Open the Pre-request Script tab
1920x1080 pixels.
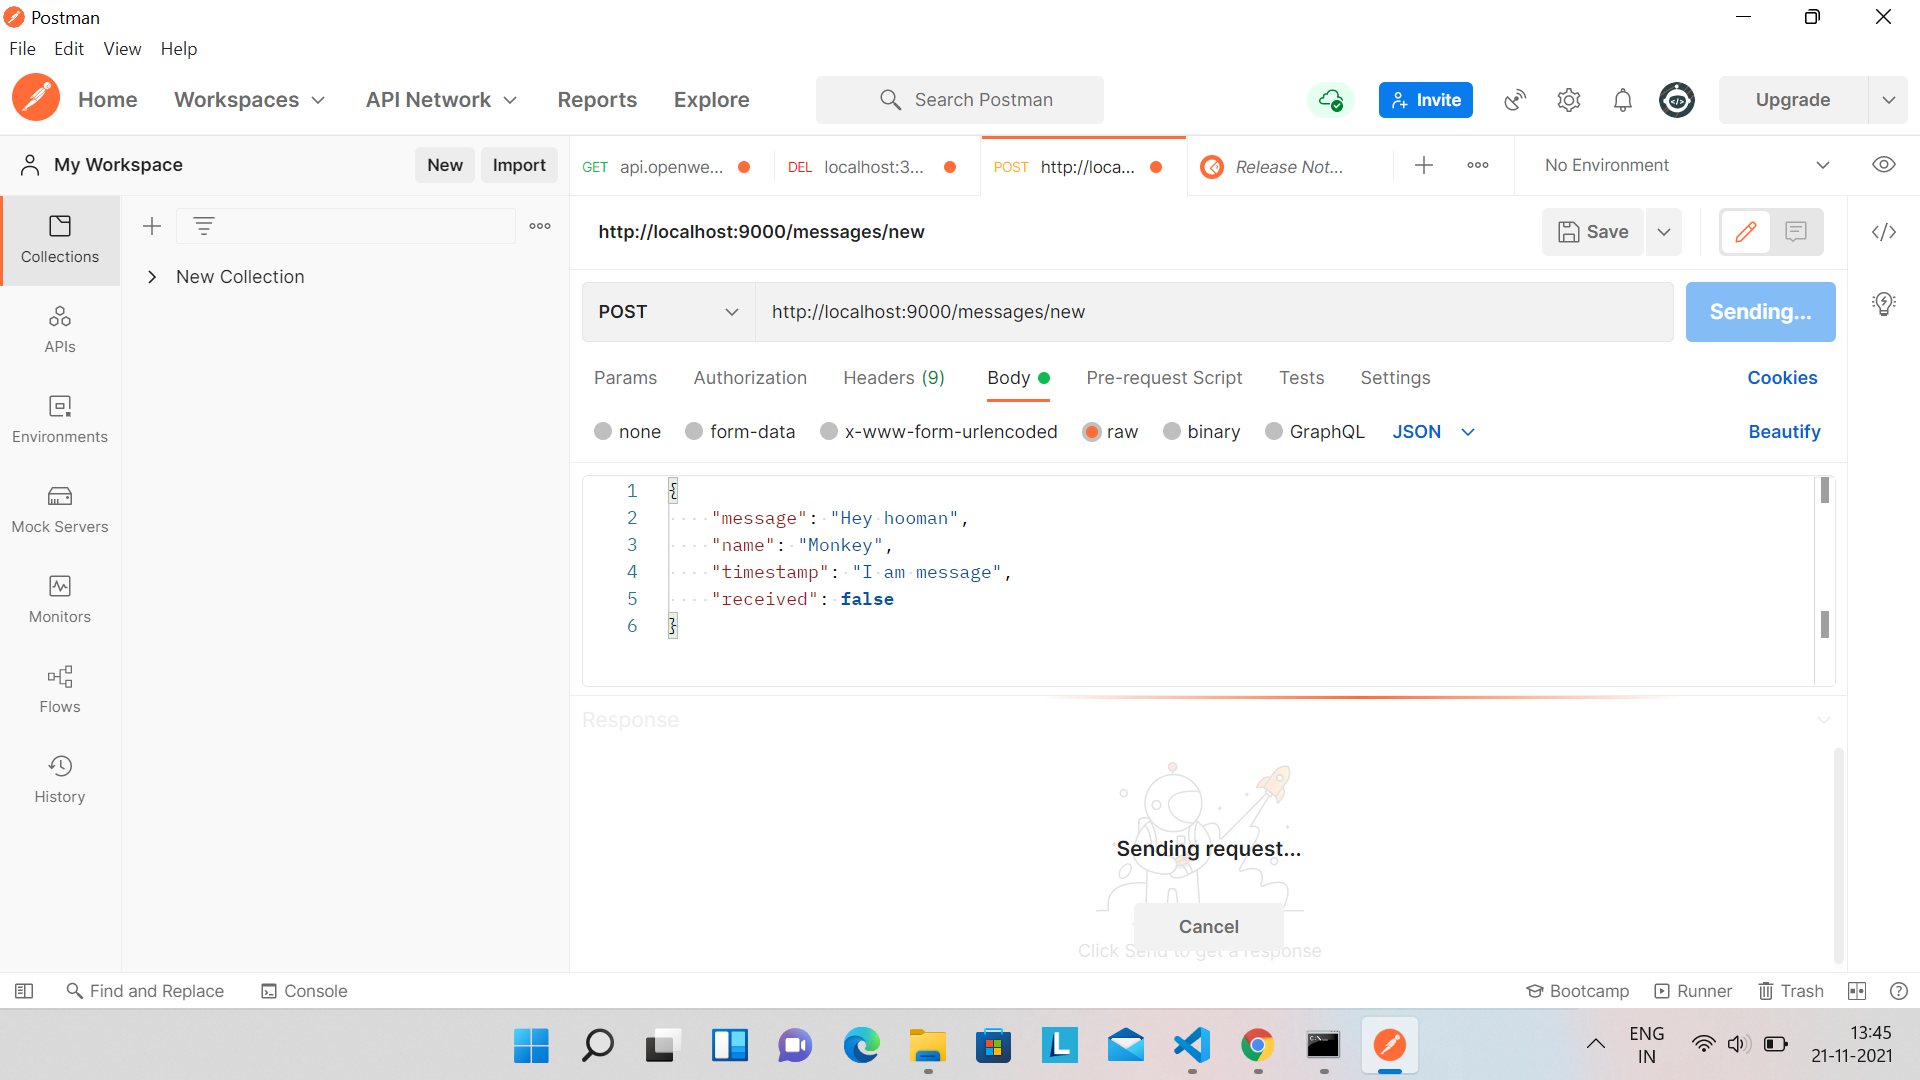pos(1164,378)
